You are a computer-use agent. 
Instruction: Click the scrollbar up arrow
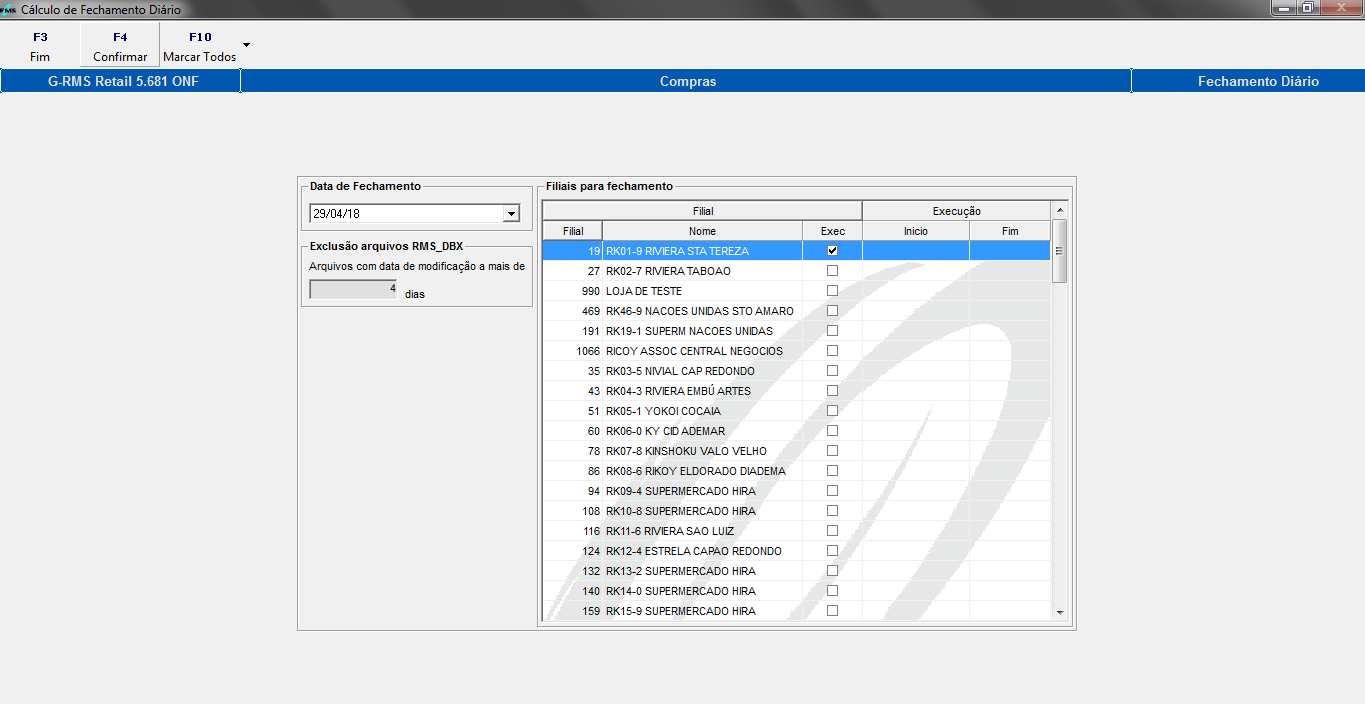click(1060, 210)
